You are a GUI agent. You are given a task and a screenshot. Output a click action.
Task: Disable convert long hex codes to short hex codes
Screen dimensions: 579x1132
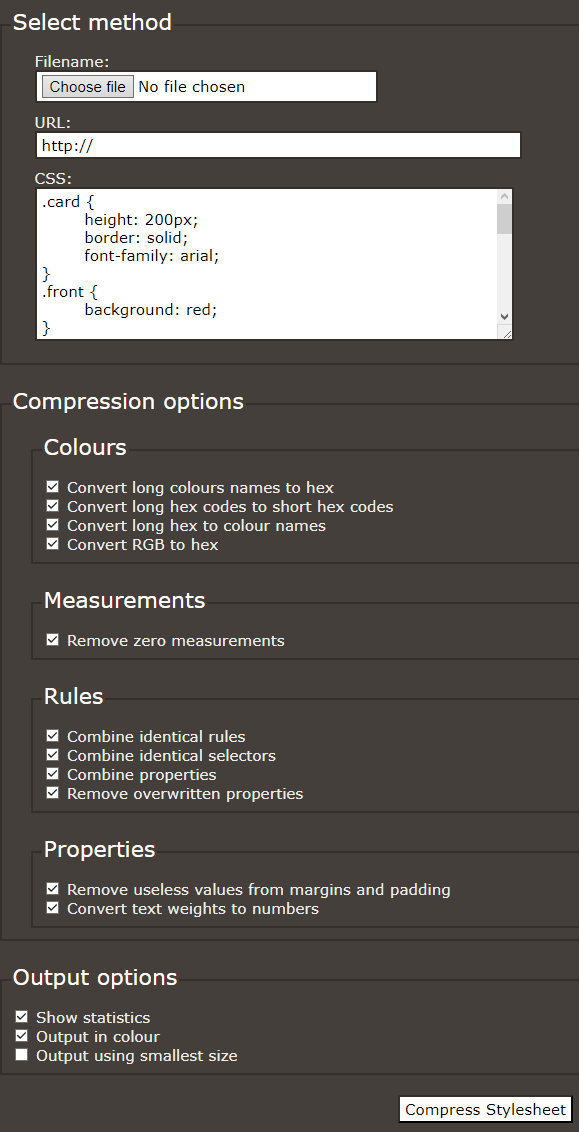tap(52, 506)
